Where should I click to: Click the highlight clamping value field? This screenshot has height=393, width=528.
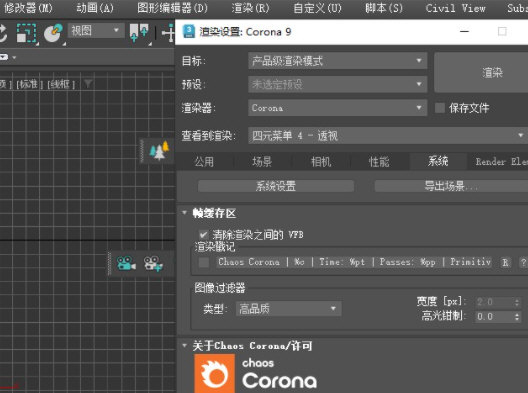(x=494, y=317)
